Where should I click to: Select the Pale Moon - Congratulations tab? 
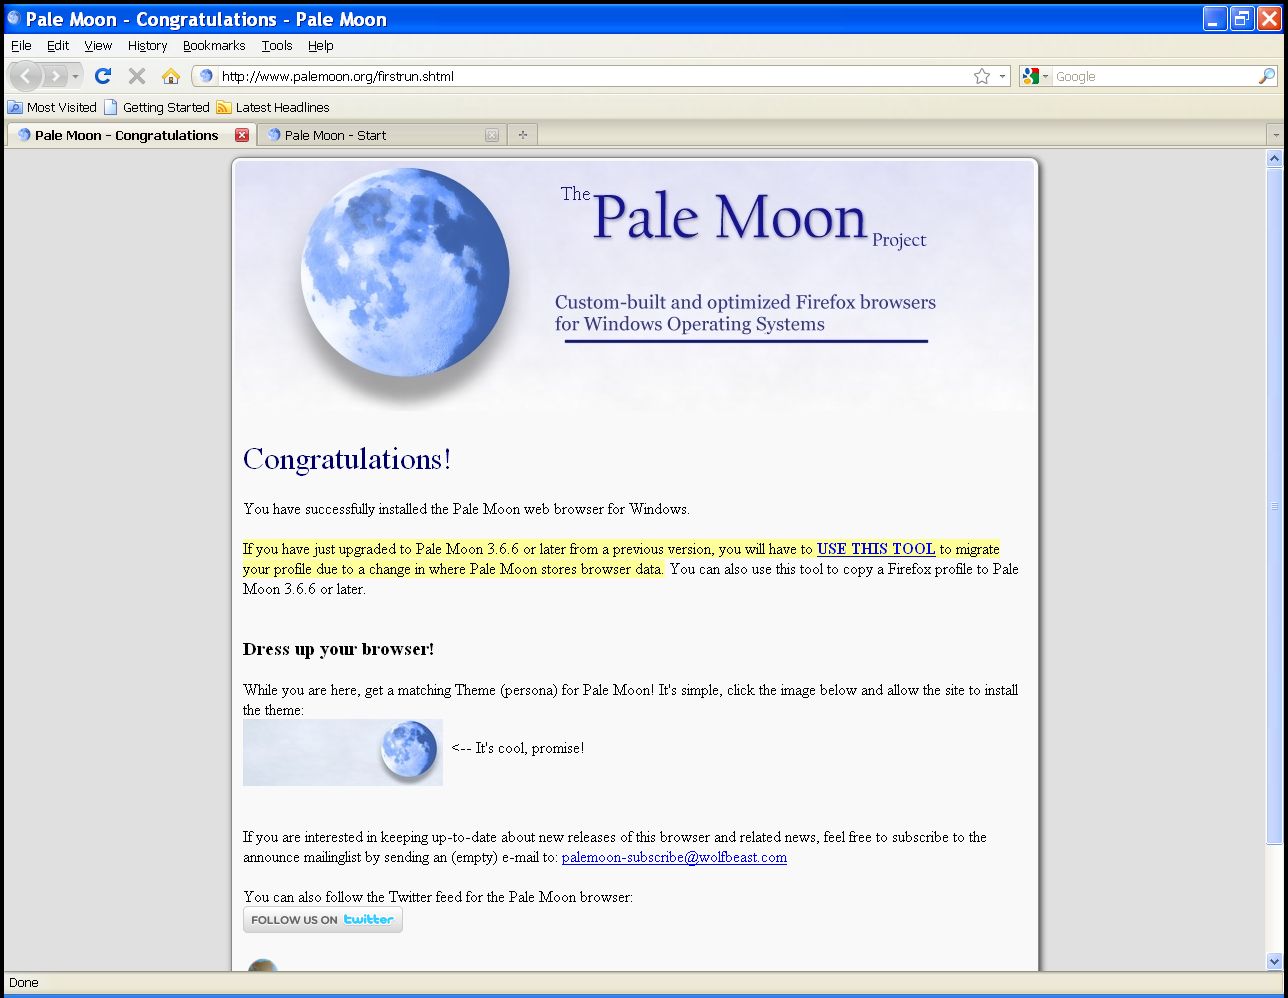pos(131,135)
